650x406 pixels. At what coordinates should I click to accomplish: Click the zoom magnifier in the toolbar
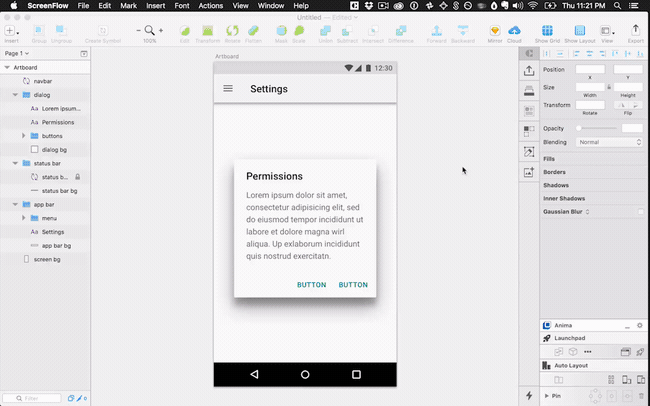coord(149,31)
